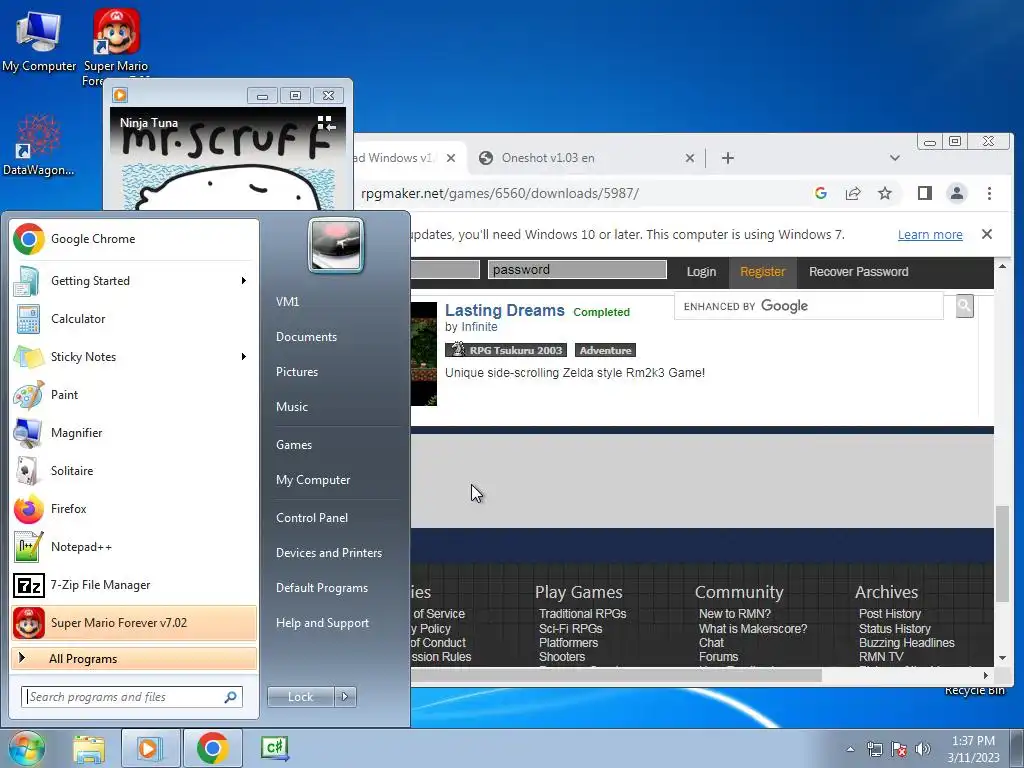Open shutdown options arrow beside Lock
1024x768 pixels.
[x=345, y=697]
